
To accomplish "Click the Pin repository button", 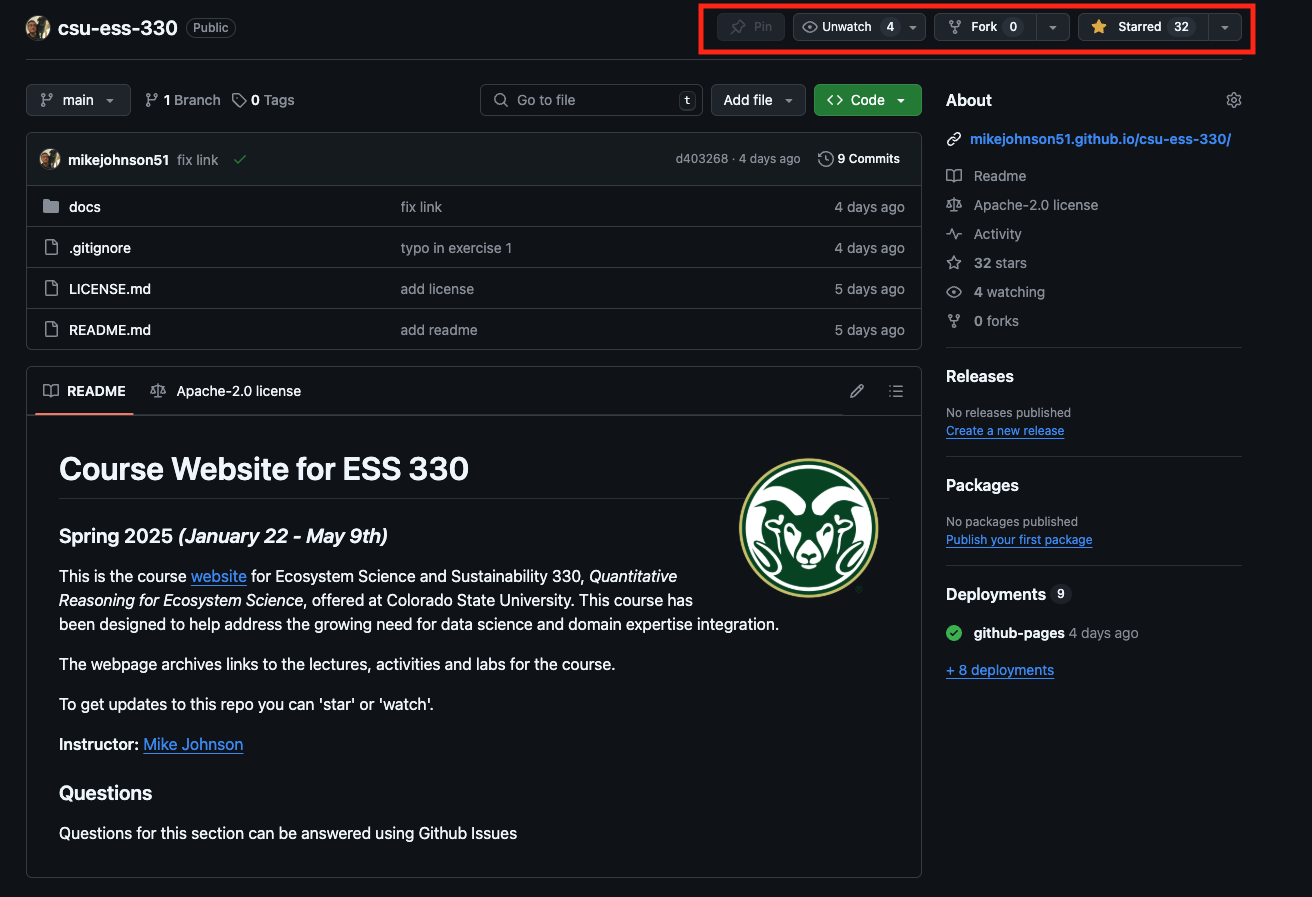I will 751,27.
